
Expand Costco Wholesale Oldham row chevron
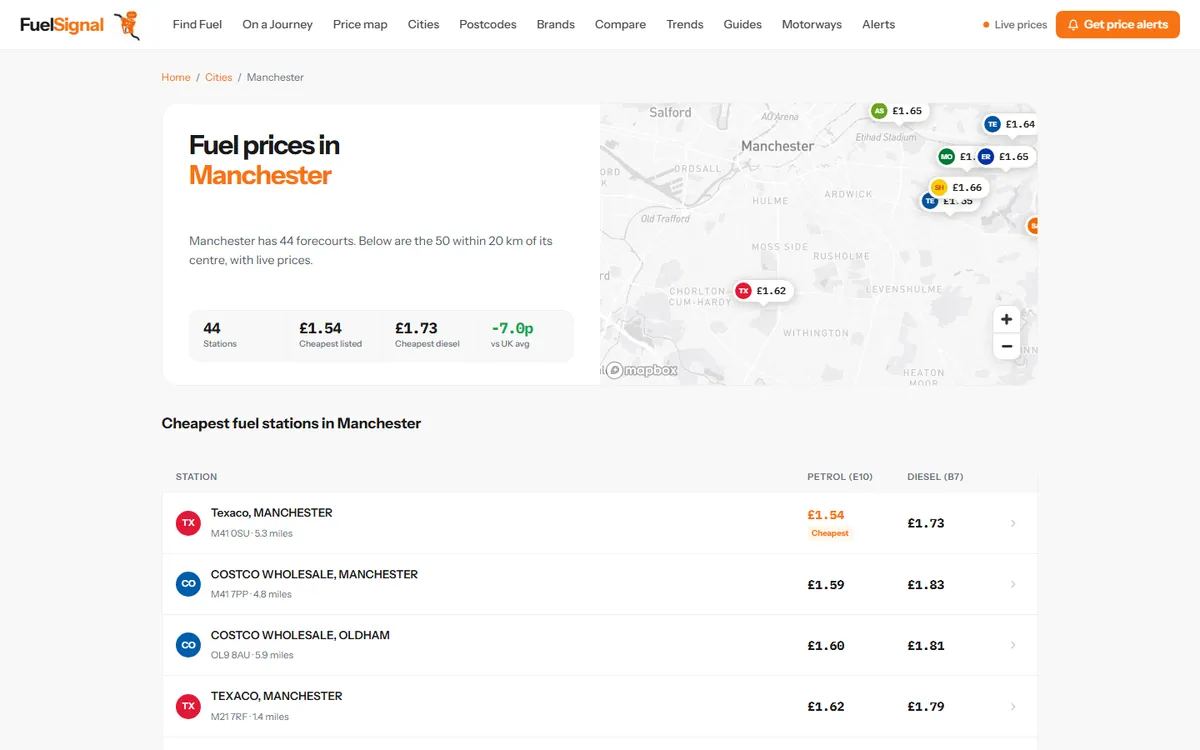tap(1013, 645)
